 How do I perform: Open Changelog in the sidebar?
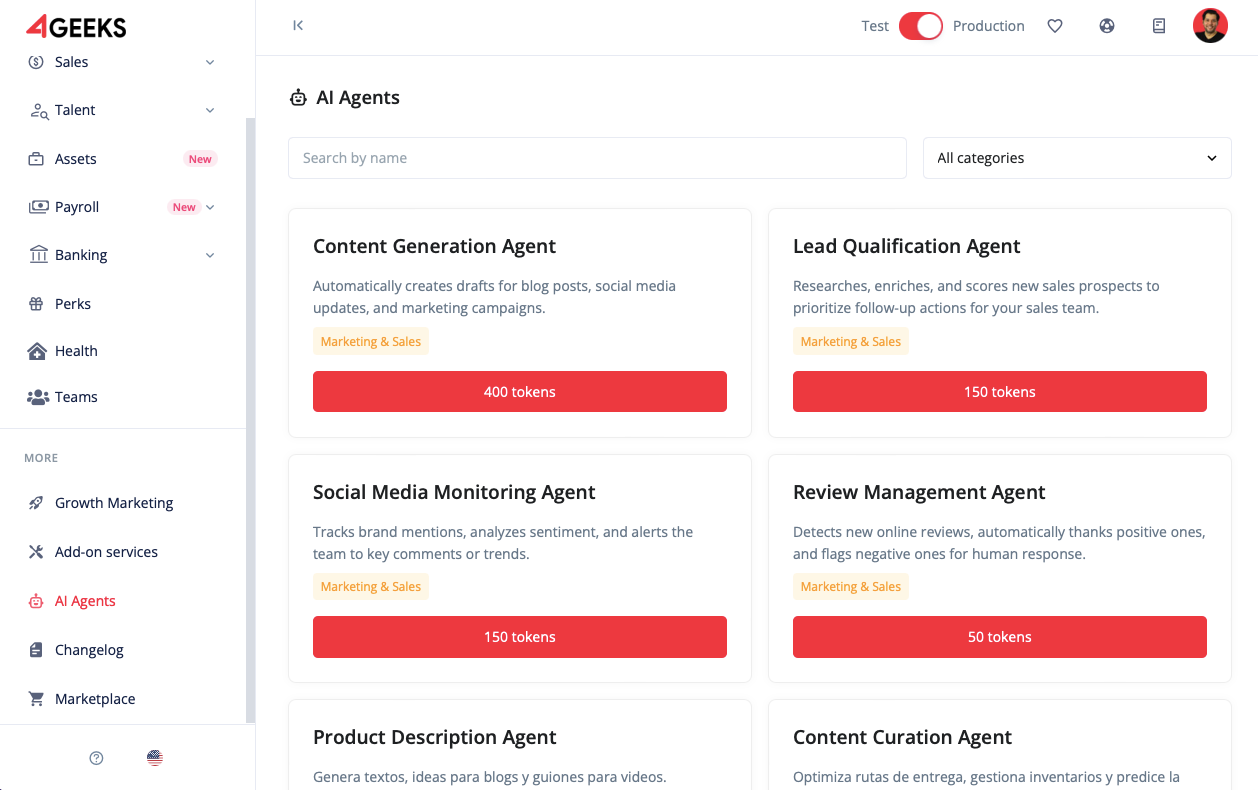click(x=89, y=650)
